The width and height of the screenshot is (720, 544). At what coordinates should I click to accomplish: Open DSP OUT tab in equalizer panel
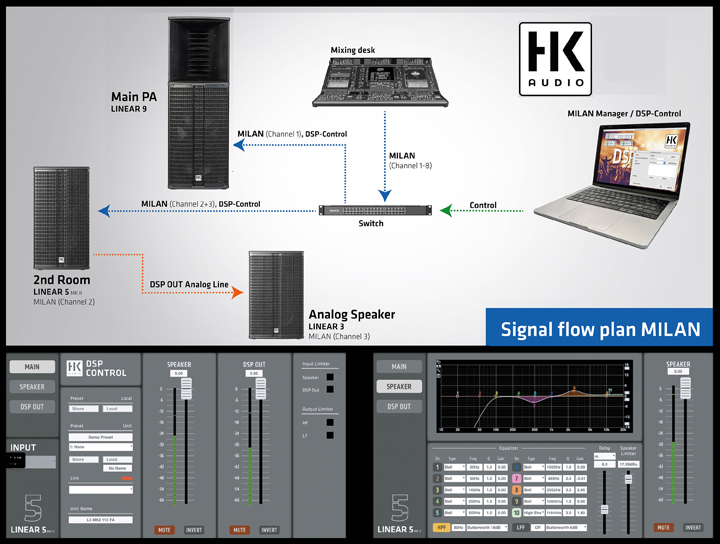point(399,406)
